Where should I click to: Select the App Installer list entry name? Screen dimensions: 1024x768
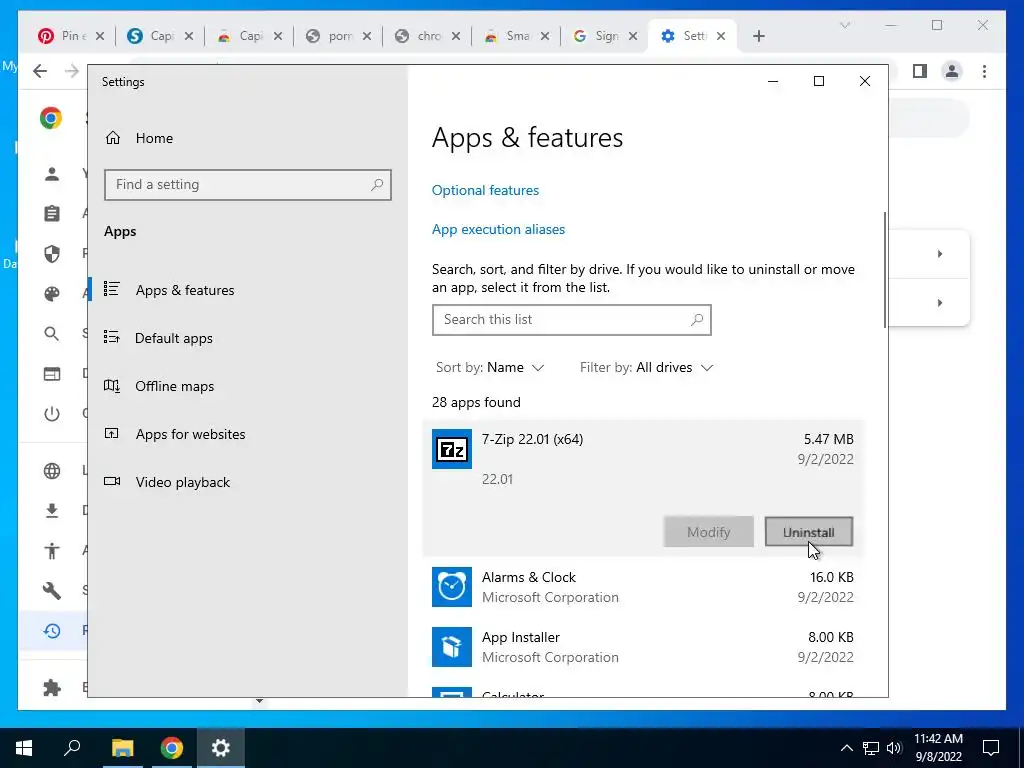pos(520,637)
